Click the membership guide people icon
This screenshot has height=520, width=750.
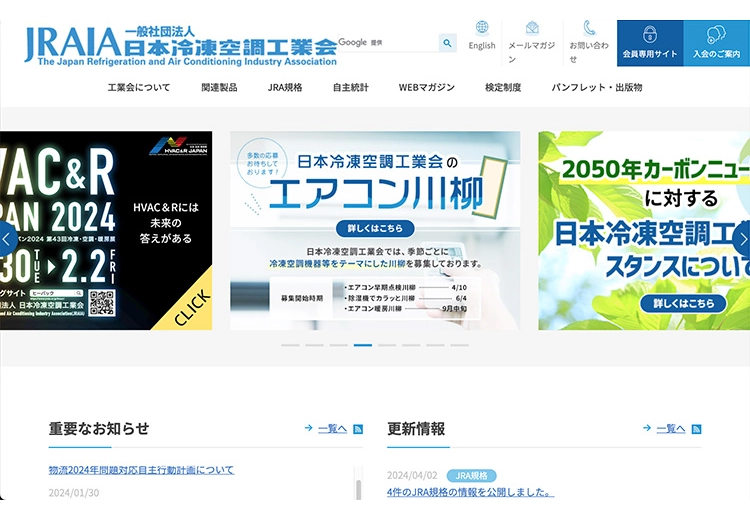point(716,34)
